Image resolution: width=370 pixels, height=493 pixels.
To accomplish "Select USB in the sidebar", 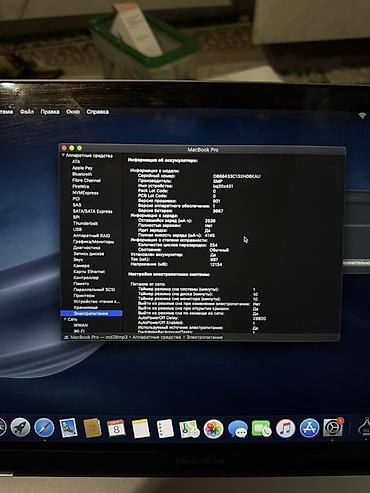I will 77,229.
